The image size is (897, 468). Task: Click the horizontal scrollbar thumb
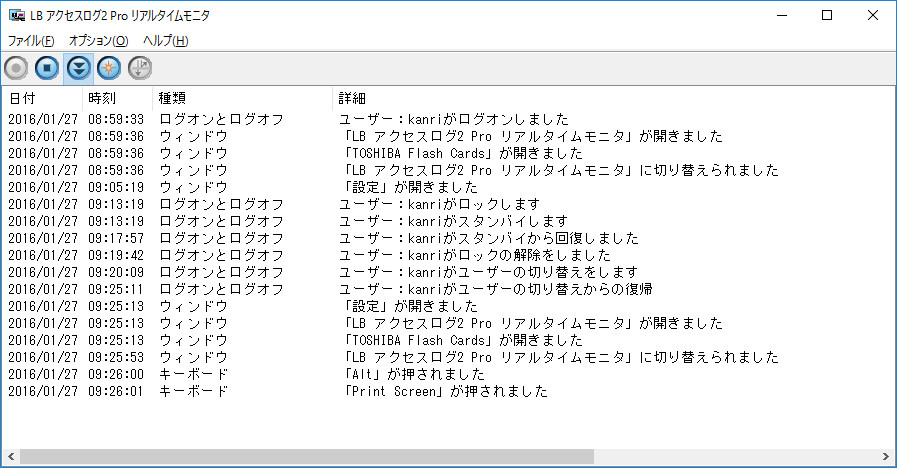click(307, 457)
